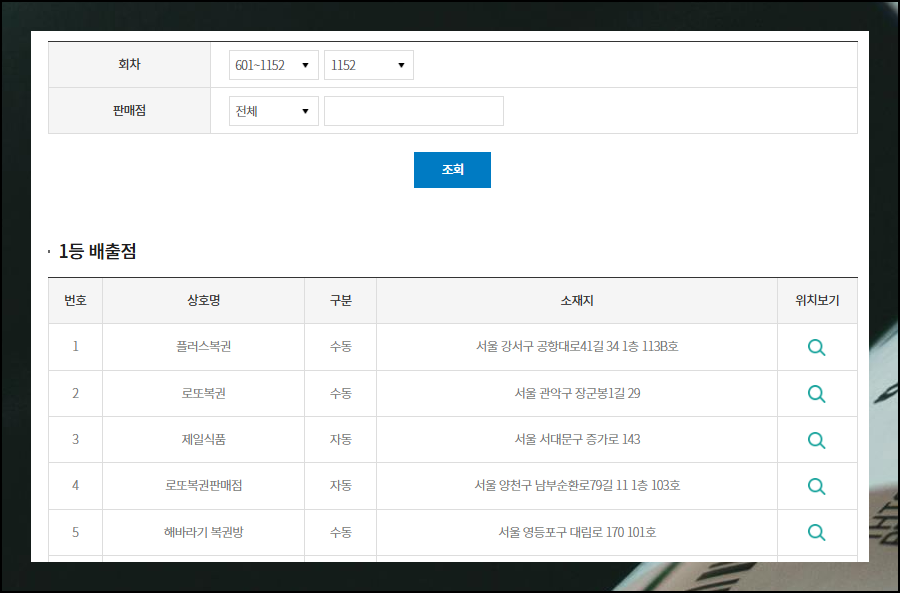This screenshot has width=900, height=593.
Task: Select the 구분 column header
Action: coord(340,300)
